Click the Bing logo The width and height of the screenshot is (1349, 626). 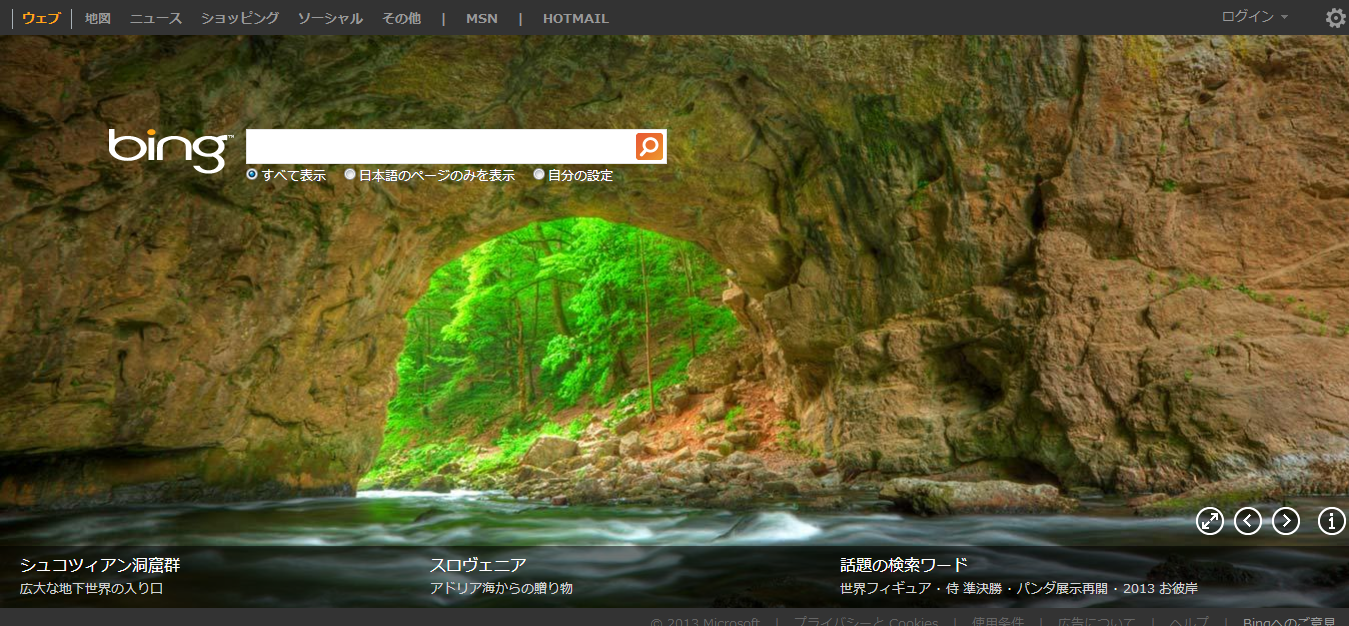(170, 150)
